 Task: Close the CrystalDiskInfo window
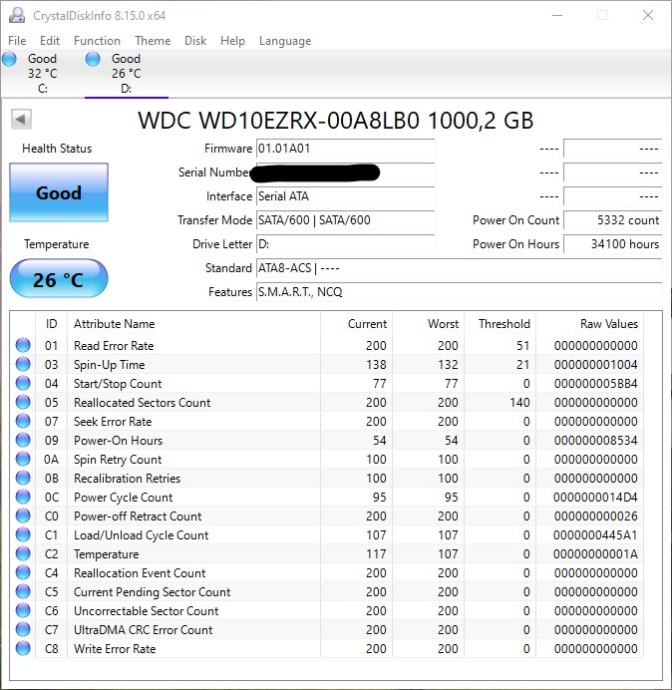648,15
